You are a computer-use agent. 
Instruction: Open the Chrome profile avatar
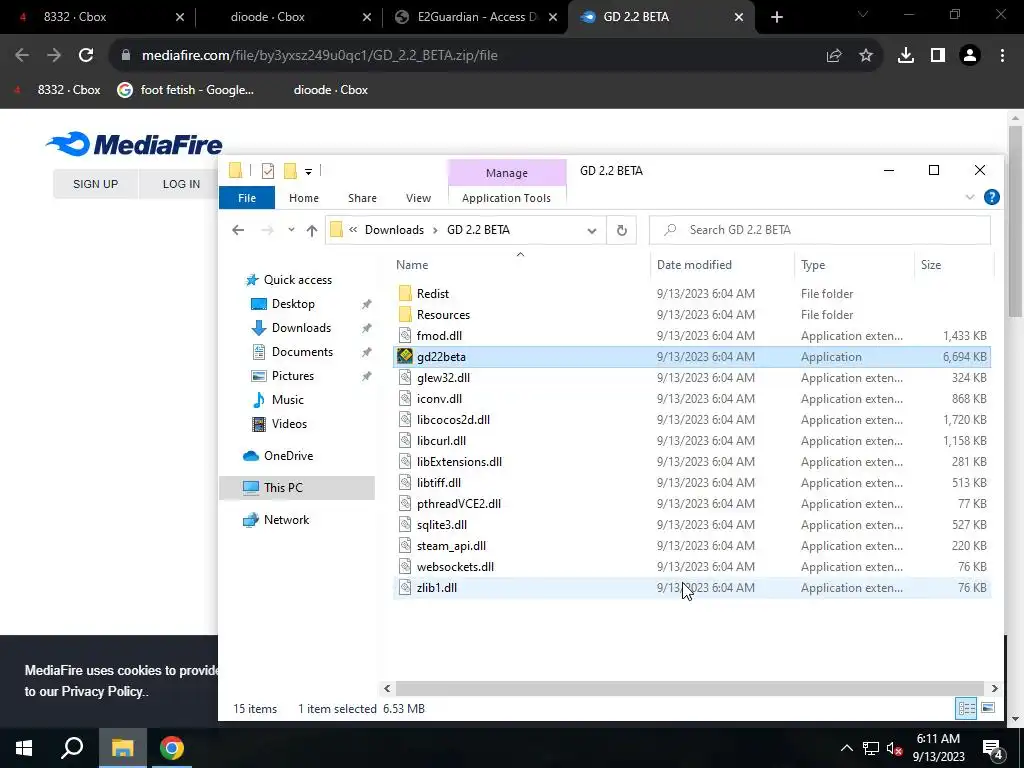[x=970, y=56]
